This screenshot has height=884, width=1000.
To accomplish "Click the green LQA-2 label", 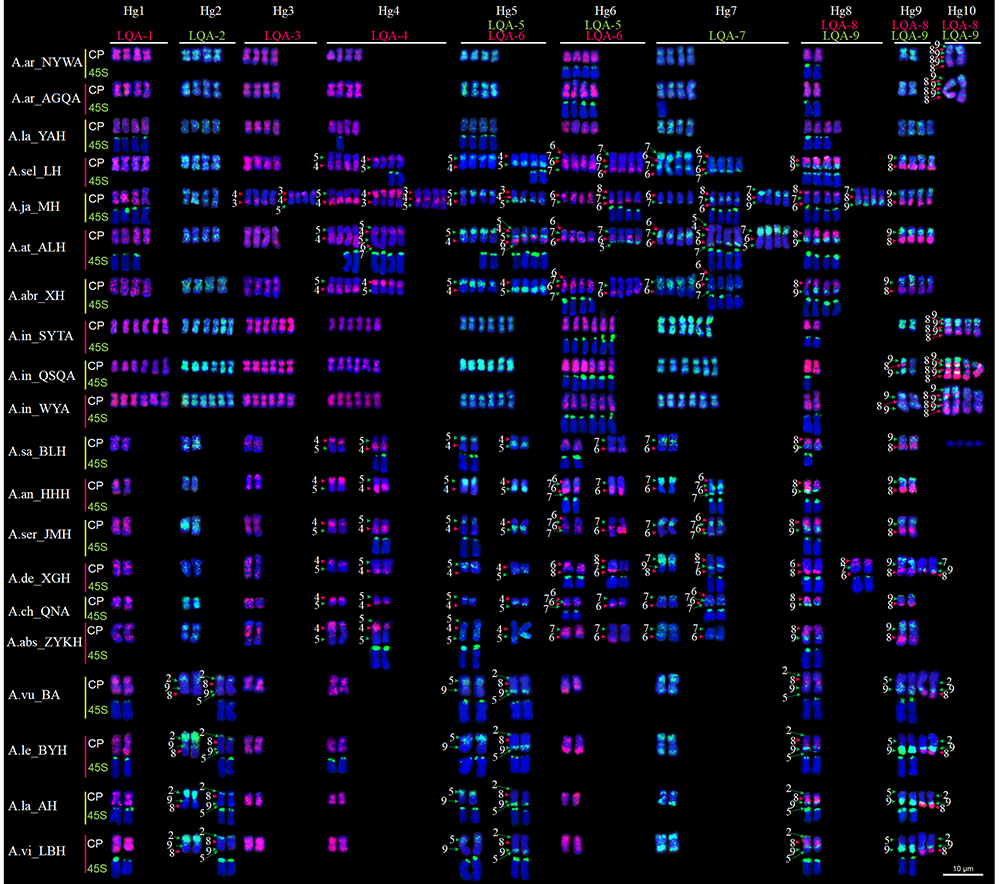I will coord(207,36).
